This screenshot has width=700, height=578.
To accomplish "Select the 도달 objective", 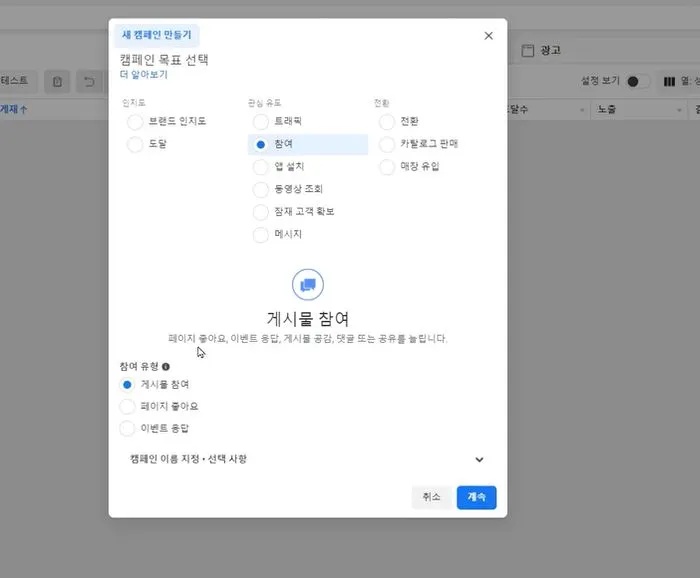I will [x=135, y=144].
